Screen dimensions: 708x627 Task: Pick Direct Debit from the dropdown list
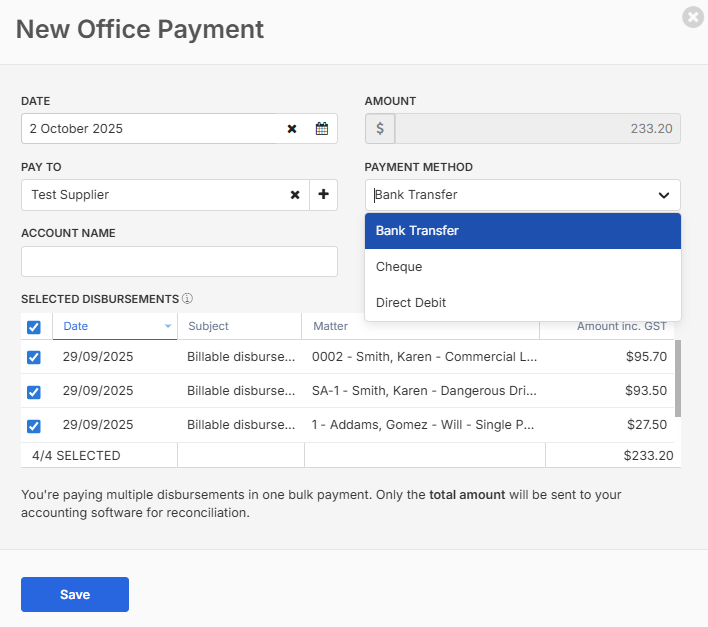pos(411,303)
